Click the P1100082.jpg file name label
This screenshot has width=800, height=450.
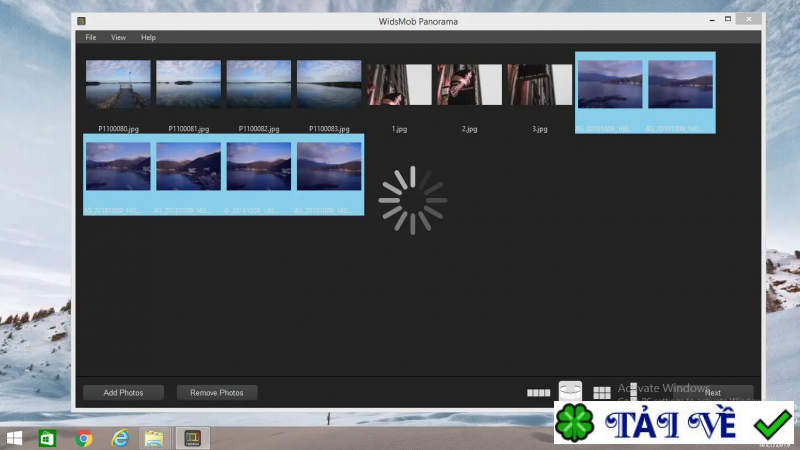click(x=259, y=129)
